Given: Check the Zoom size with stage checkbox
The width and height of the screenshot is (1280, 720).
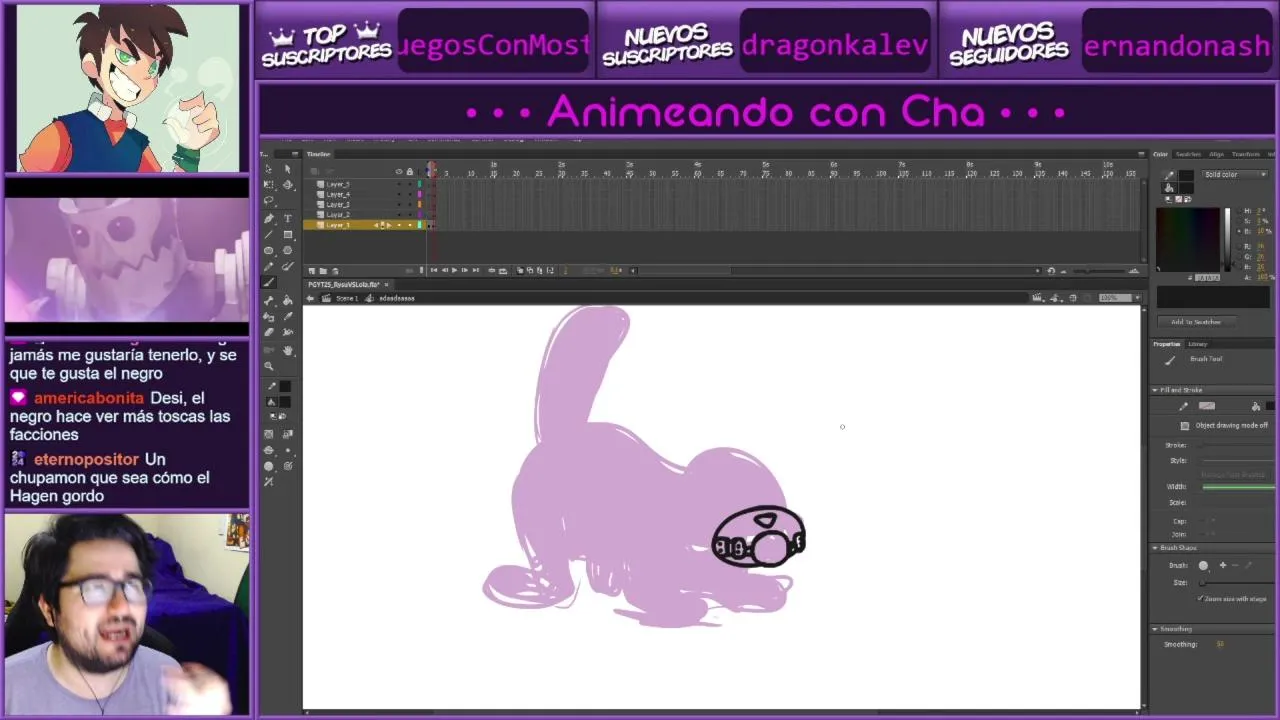Looking at the screenshot, I should click(1200, 598).
